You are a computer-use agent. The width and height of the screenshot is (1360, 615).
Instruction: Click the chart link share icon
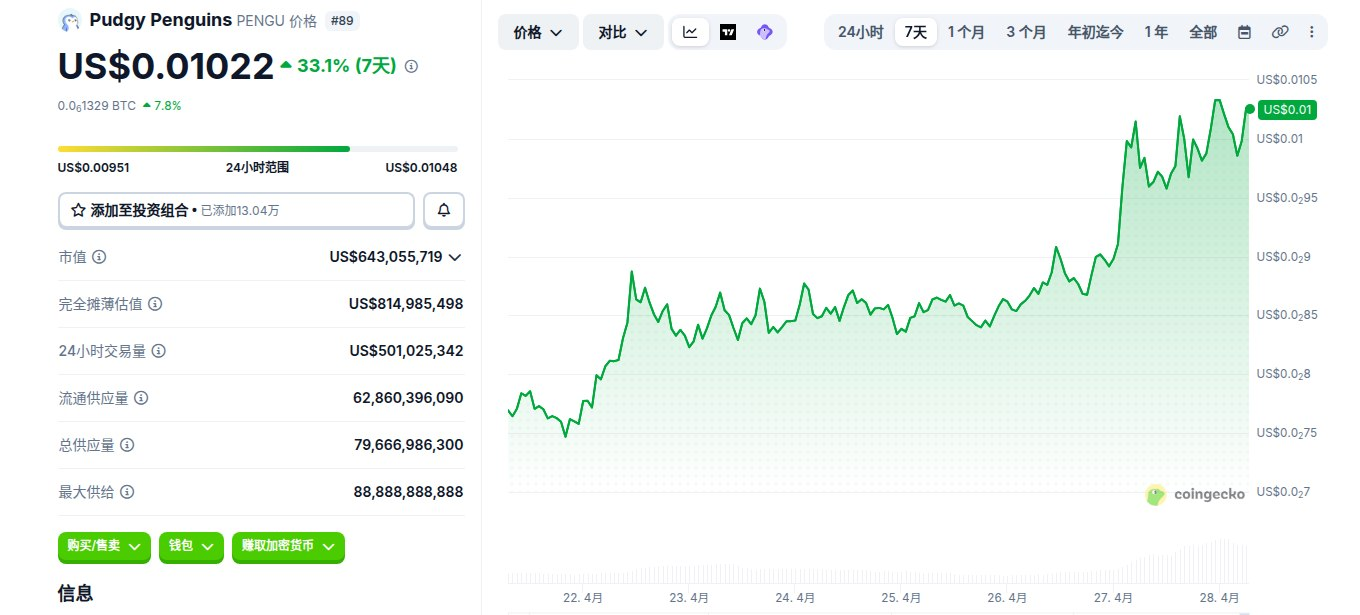click(1279, 32)
